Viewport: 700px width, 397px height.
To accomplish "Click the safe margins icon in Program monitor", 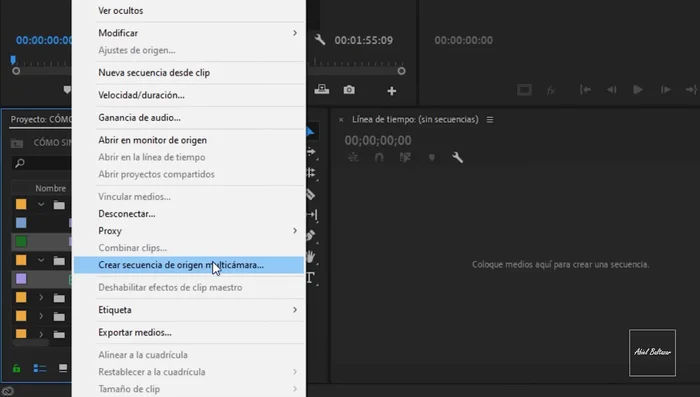I will point(524,90).
